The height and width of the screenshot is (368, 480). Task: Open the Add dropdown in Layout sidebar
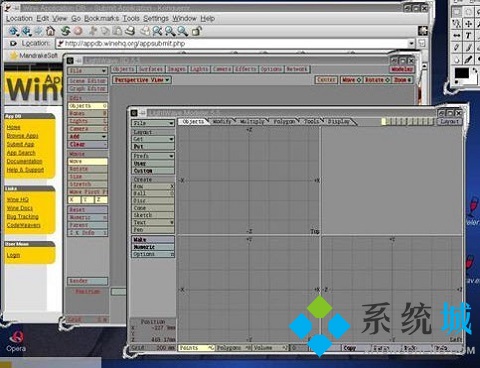[x=88, y=137]
